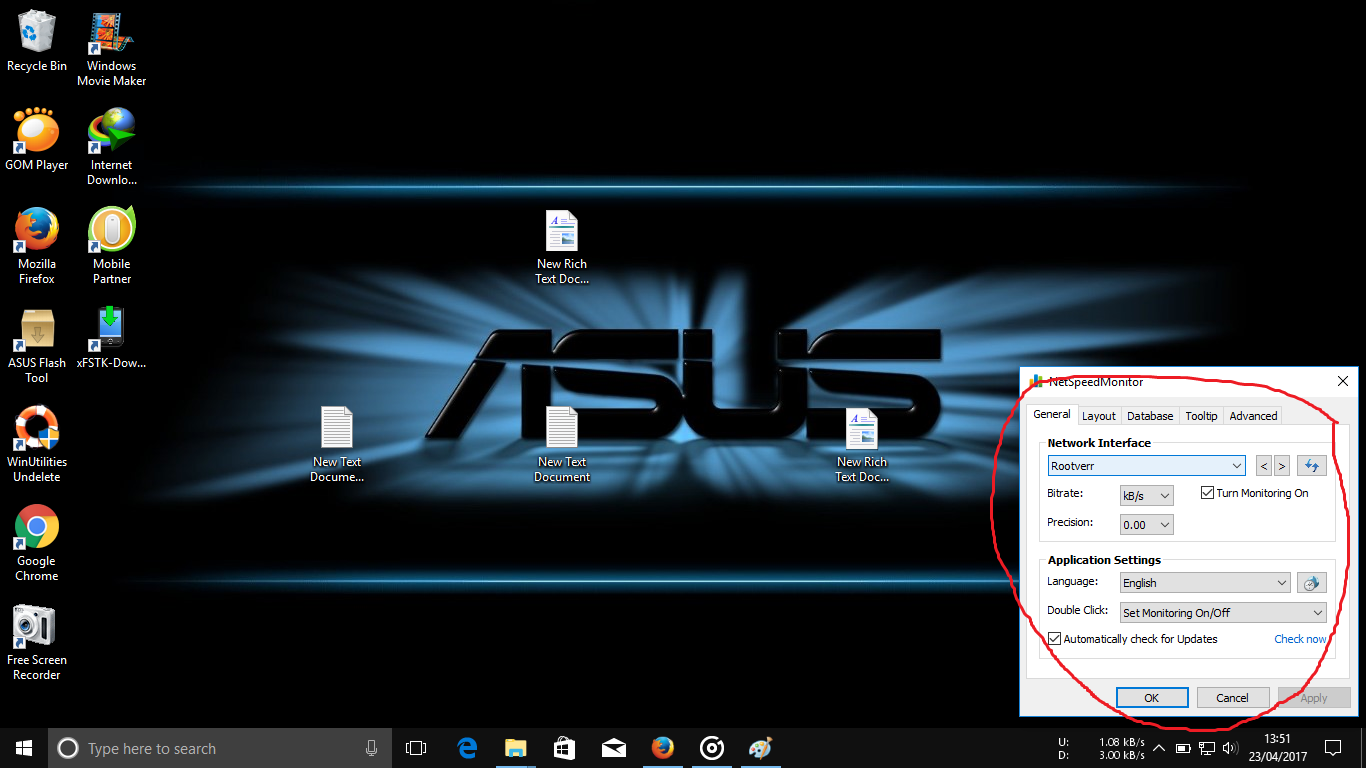Select ASUS Flash Tool desktop shortcut
1366x768 pixels.
[37, 345]
